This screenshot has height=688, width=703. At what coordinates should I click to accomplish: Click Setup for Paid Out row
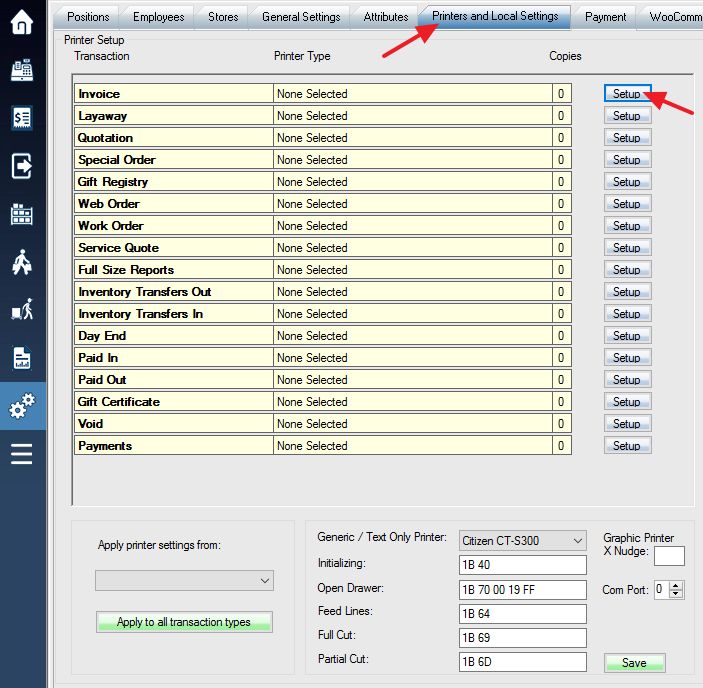pyautogui.click(x=627, y=379)
